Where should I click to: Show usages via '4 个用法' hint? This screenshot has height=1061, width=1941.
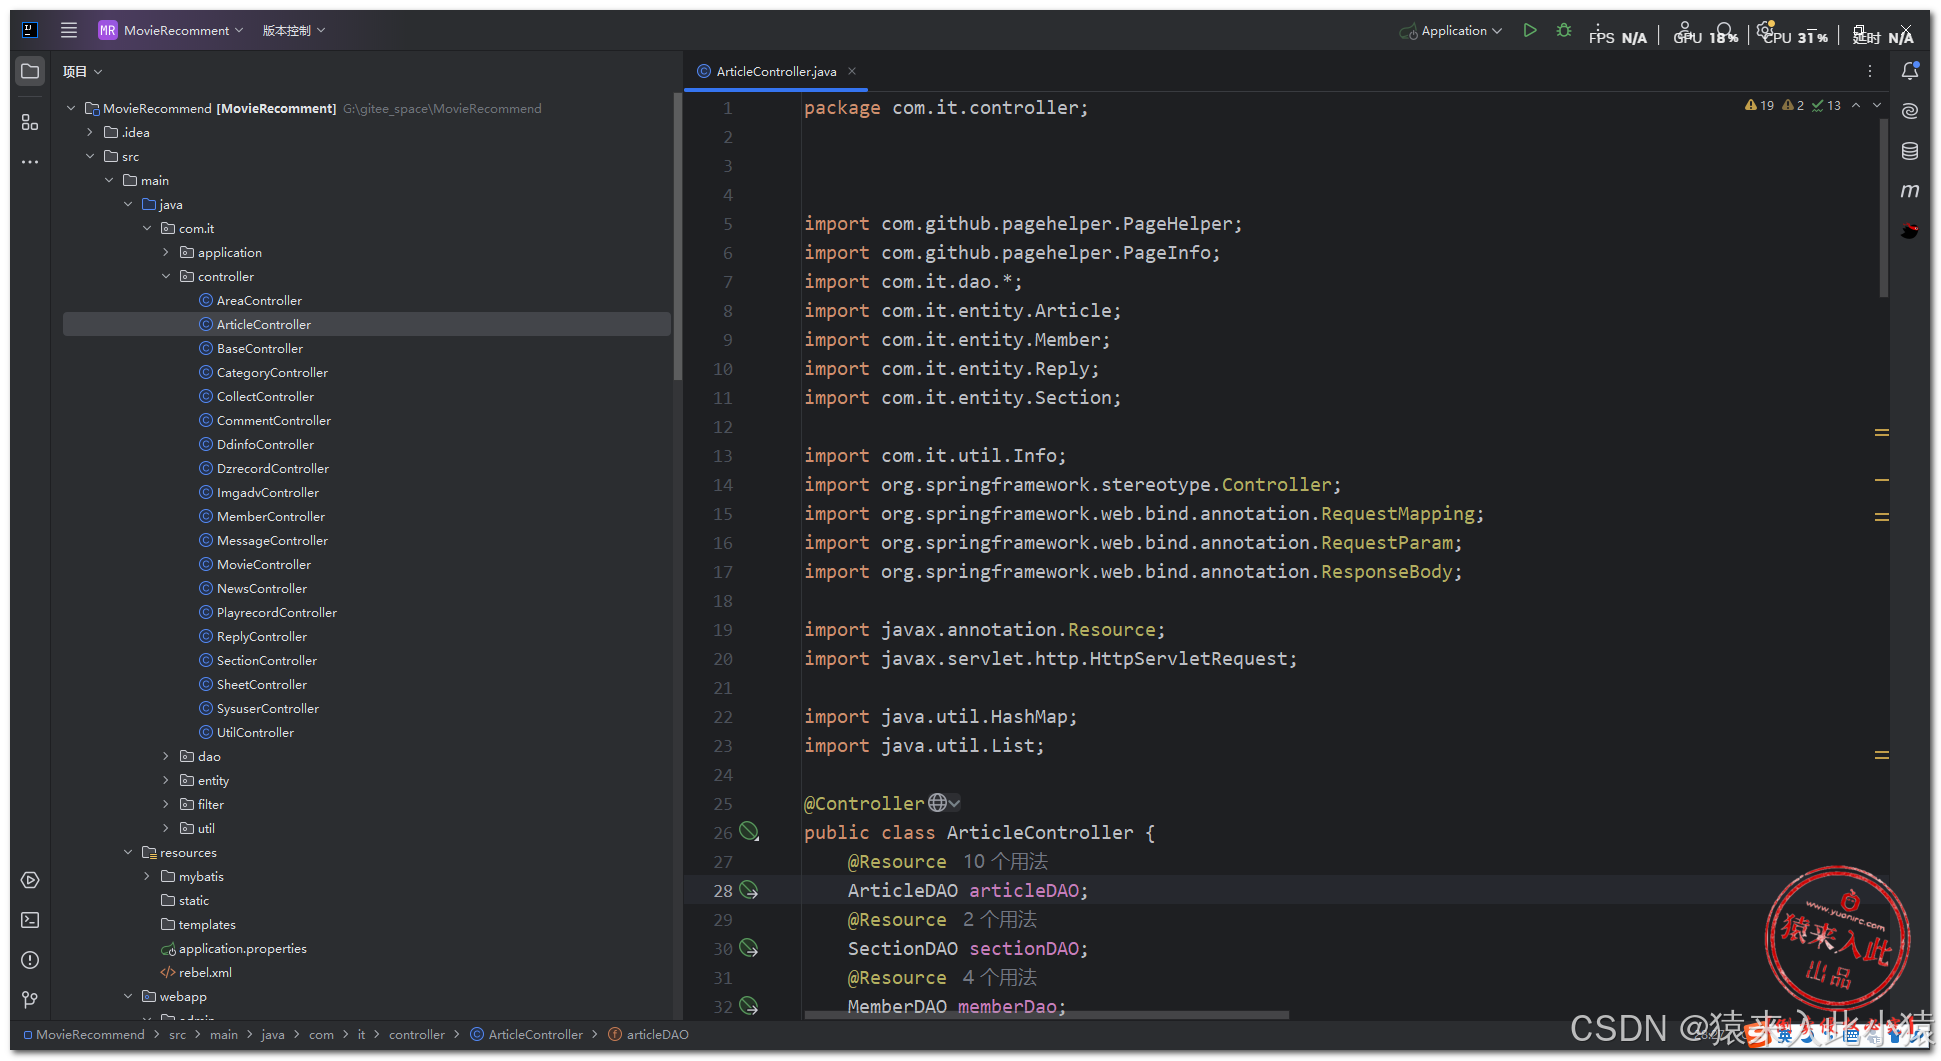coord(999,977)
